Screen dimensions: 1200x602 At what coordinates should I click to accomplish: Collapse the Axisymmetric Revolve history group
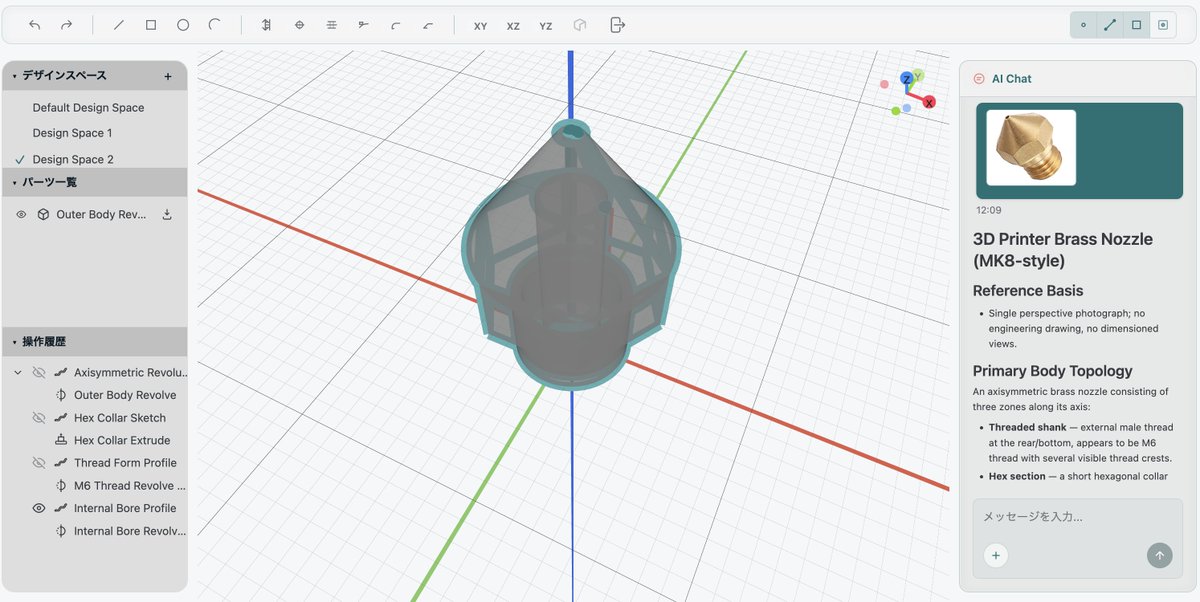(18, 372)
